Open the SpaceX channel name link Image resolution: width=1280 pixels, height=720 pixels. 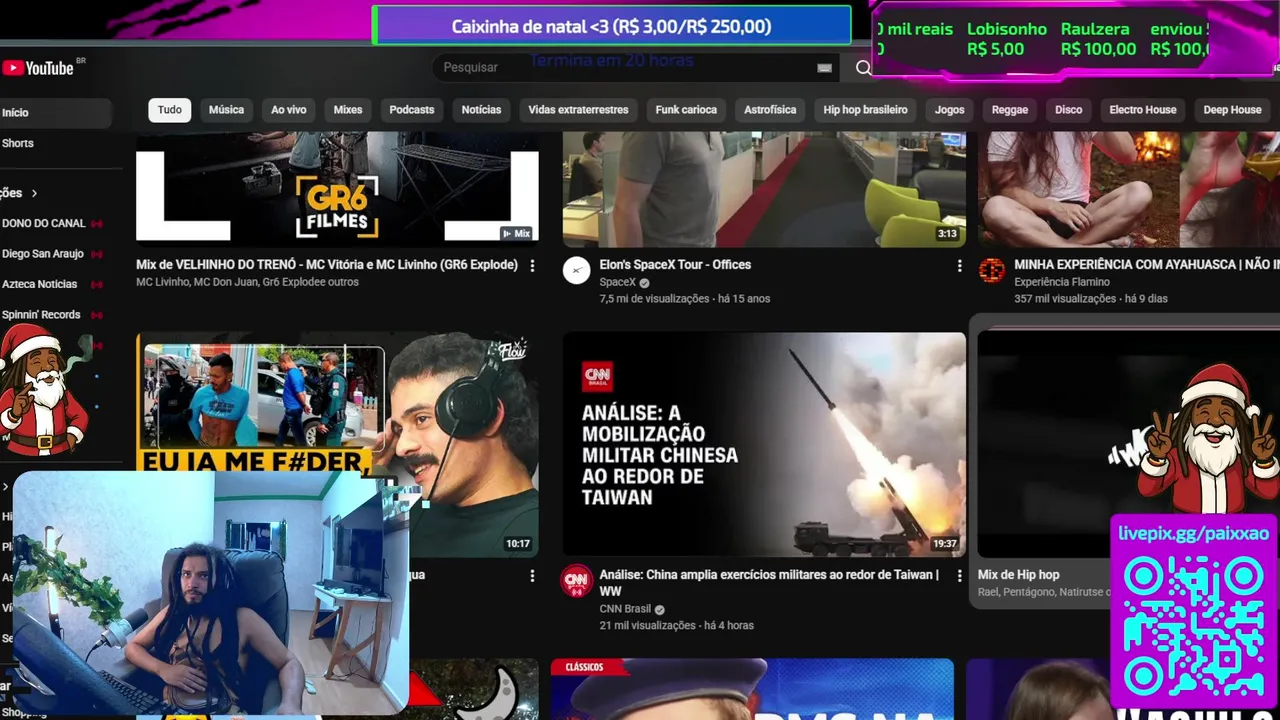click(x=617, y=283)
